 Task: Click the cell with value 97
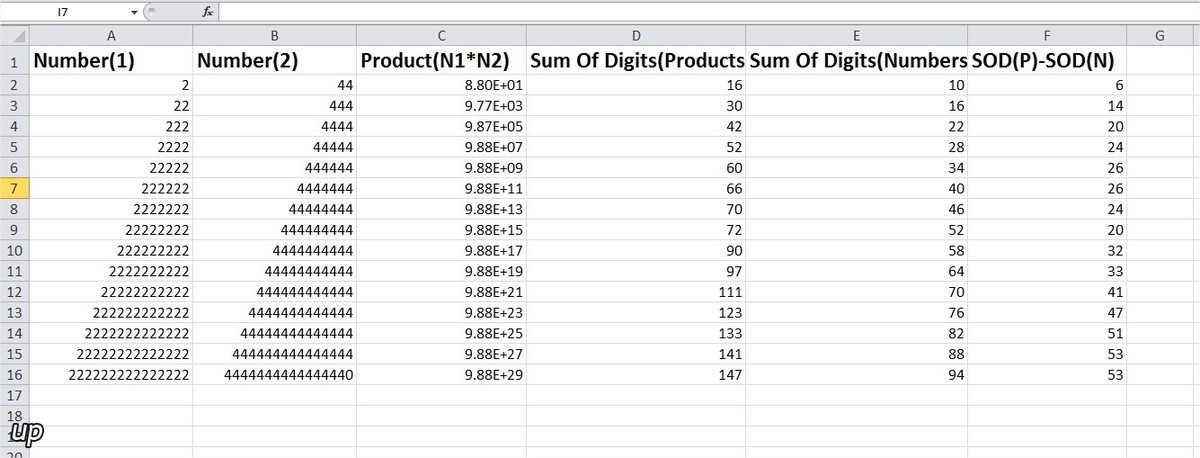pyautogui.click(x=635, y=271)
